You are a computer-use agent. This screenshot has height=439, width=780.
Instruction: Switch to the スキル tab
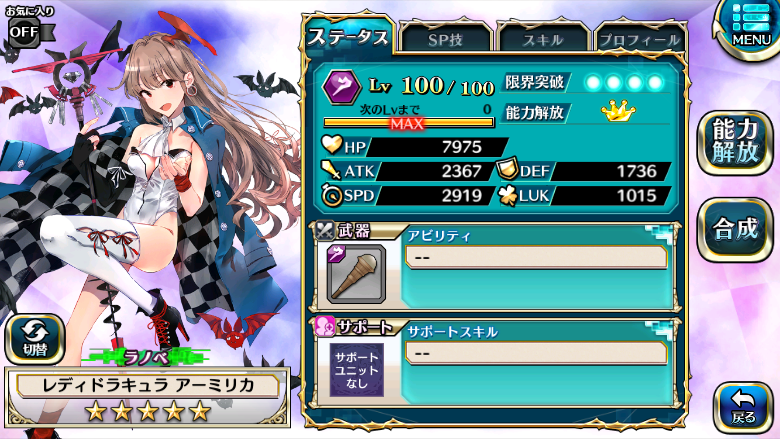coord(543,39)
